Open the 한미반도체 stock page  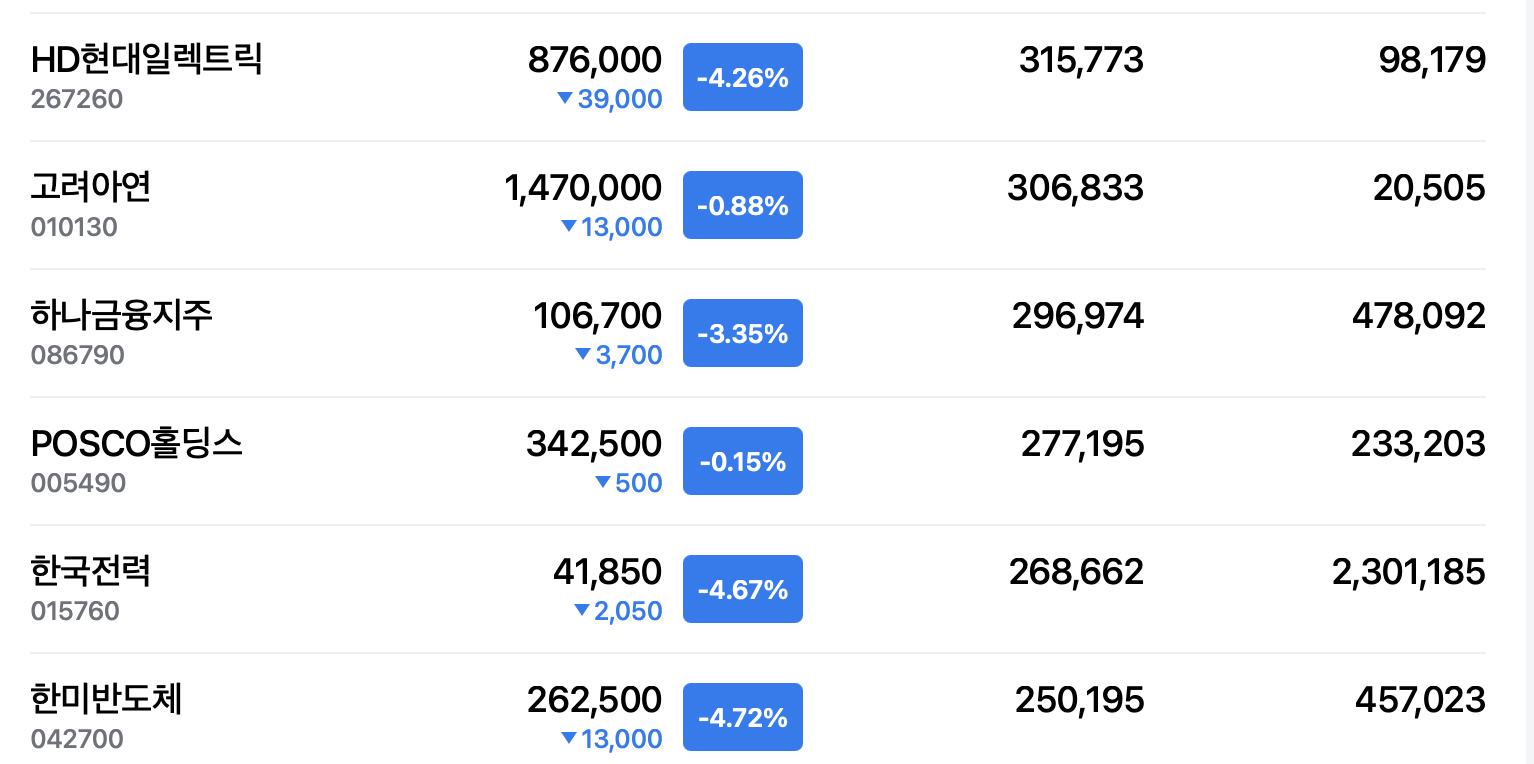(x=106, y=699)
